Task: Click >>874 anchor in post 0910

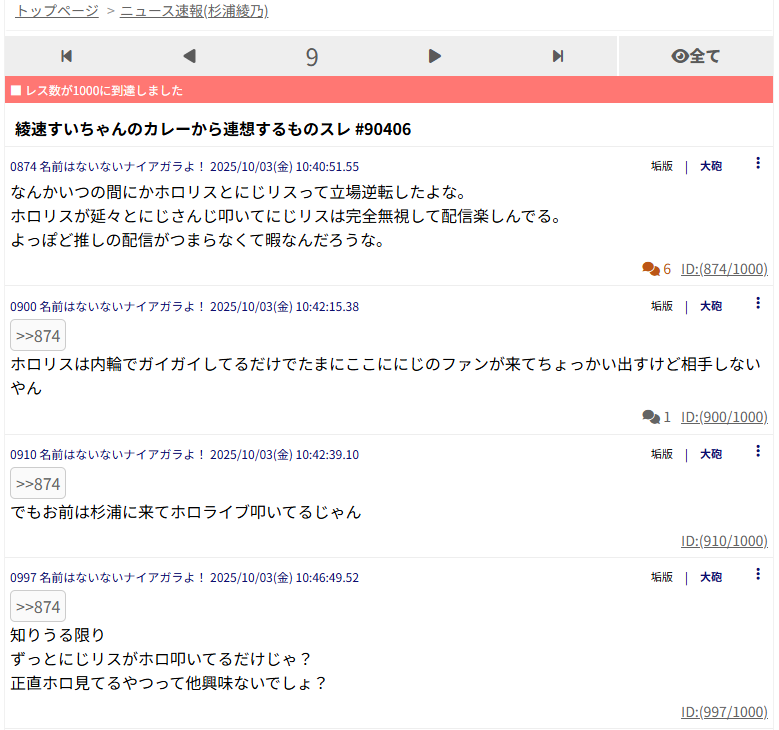Action: [x=38, y=484]
